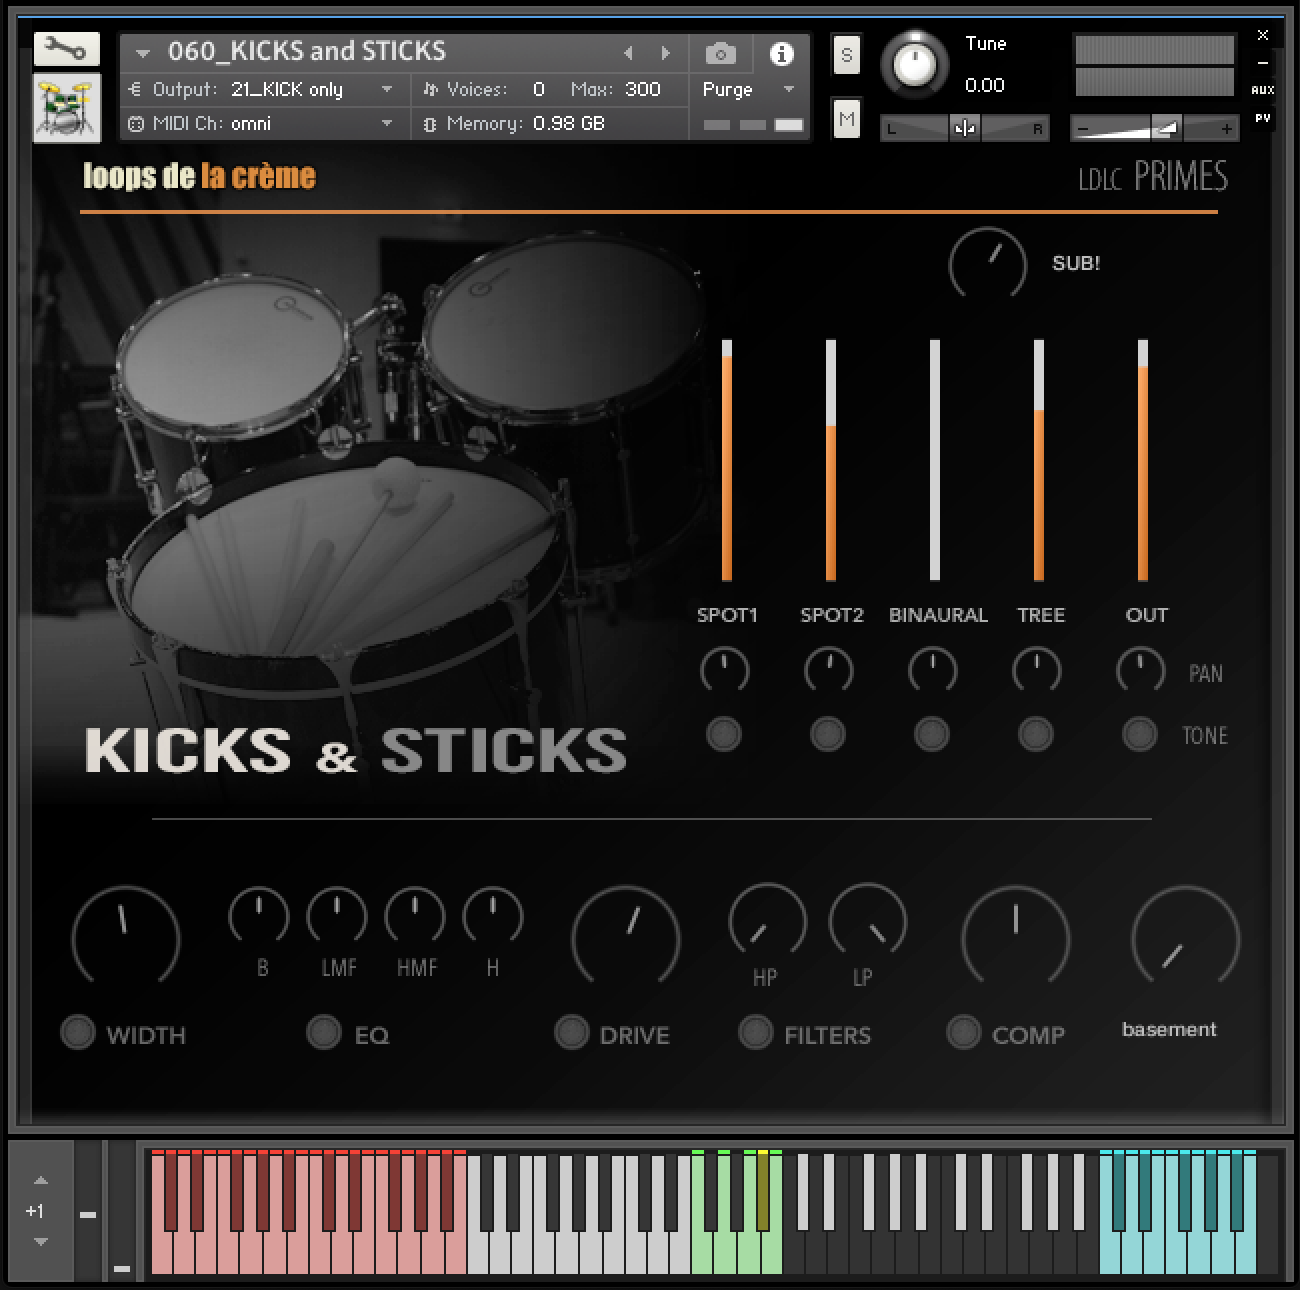1300x1290 pixels.
Task: Enable the WIDTH toggle button
Action: (78, 1032)
